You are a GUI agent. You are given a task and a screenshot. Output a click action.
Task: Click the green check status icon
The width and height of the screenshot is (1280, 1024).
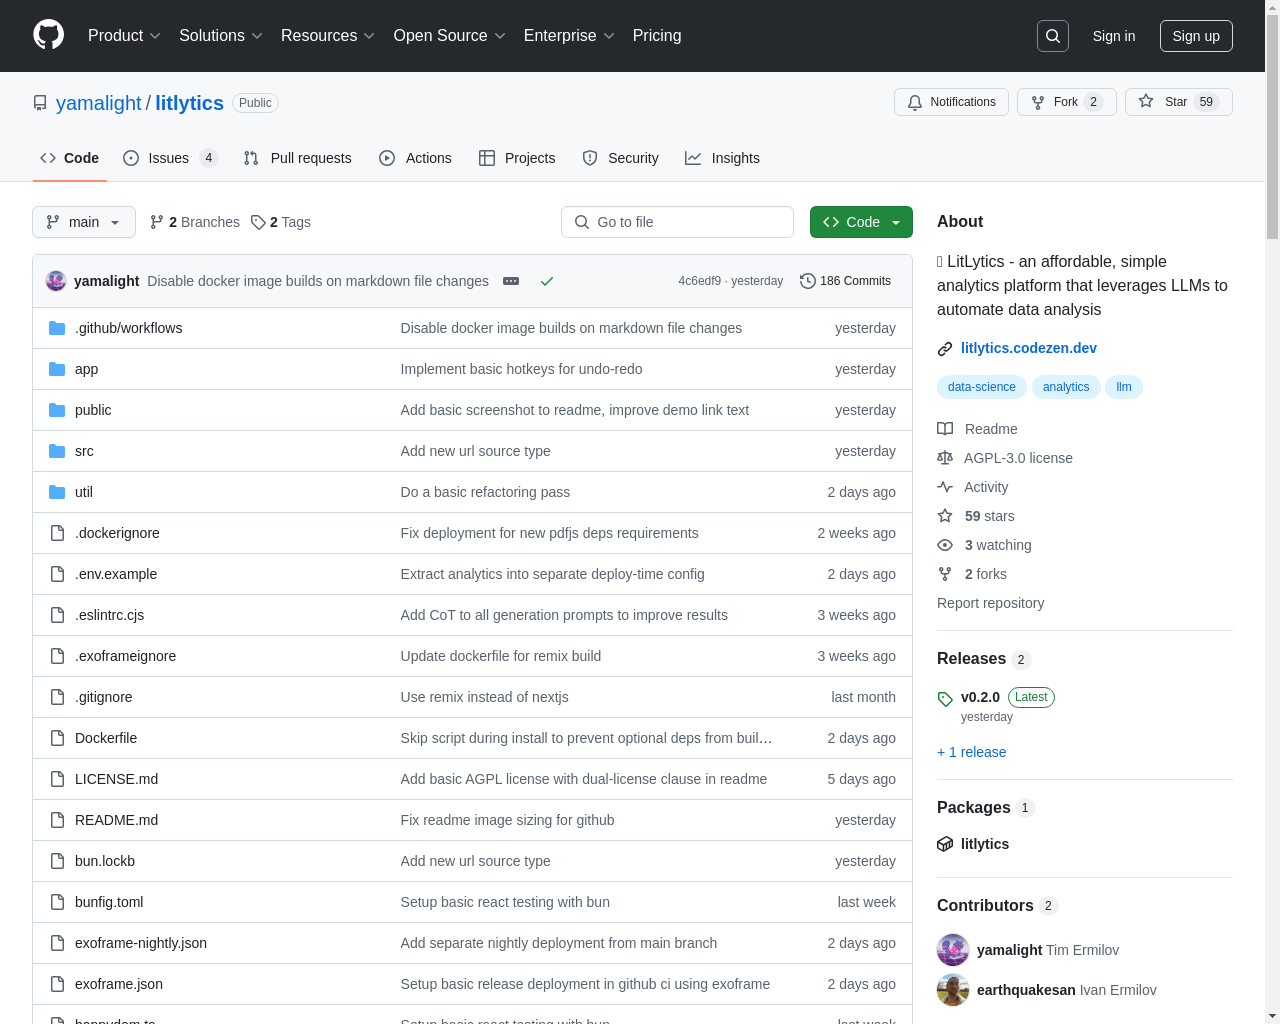point(547,281)
